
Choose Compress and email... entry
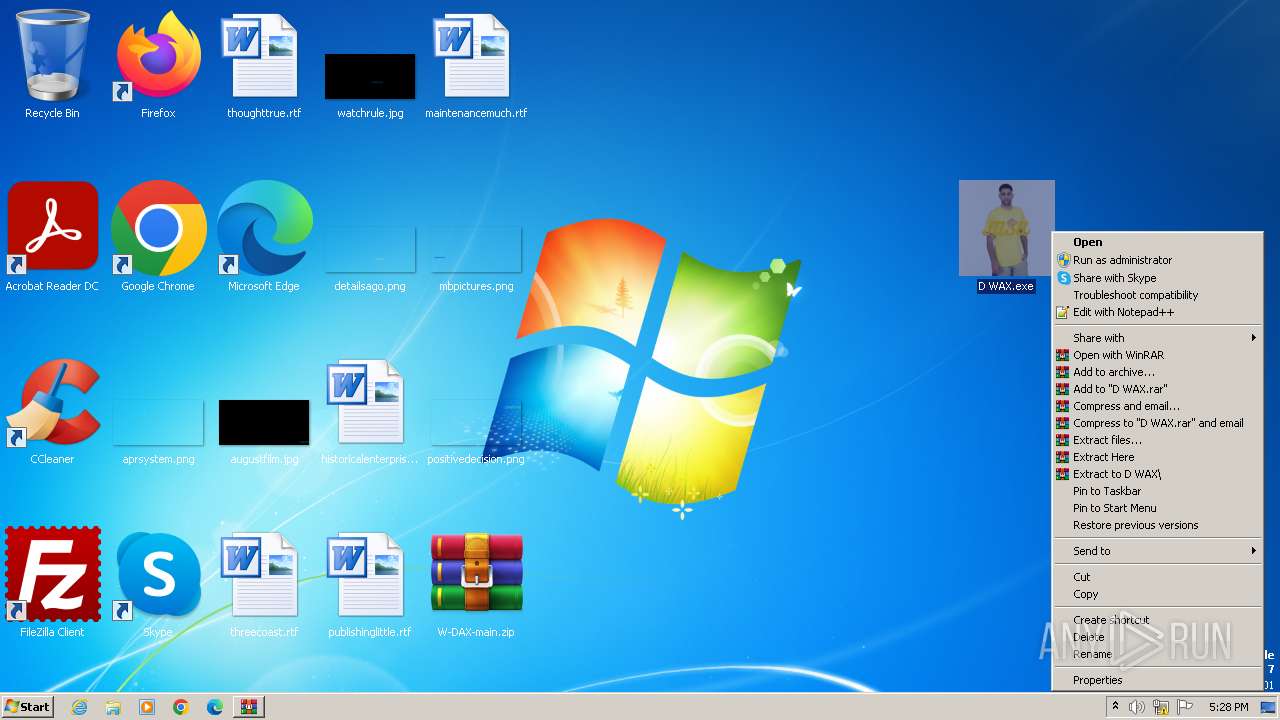pyautogui.click(x=1158, y=406)
